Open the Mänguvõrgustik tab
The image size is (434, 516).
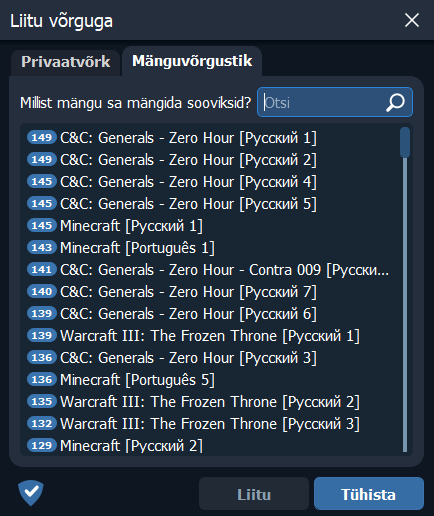(x=192, y=61)
